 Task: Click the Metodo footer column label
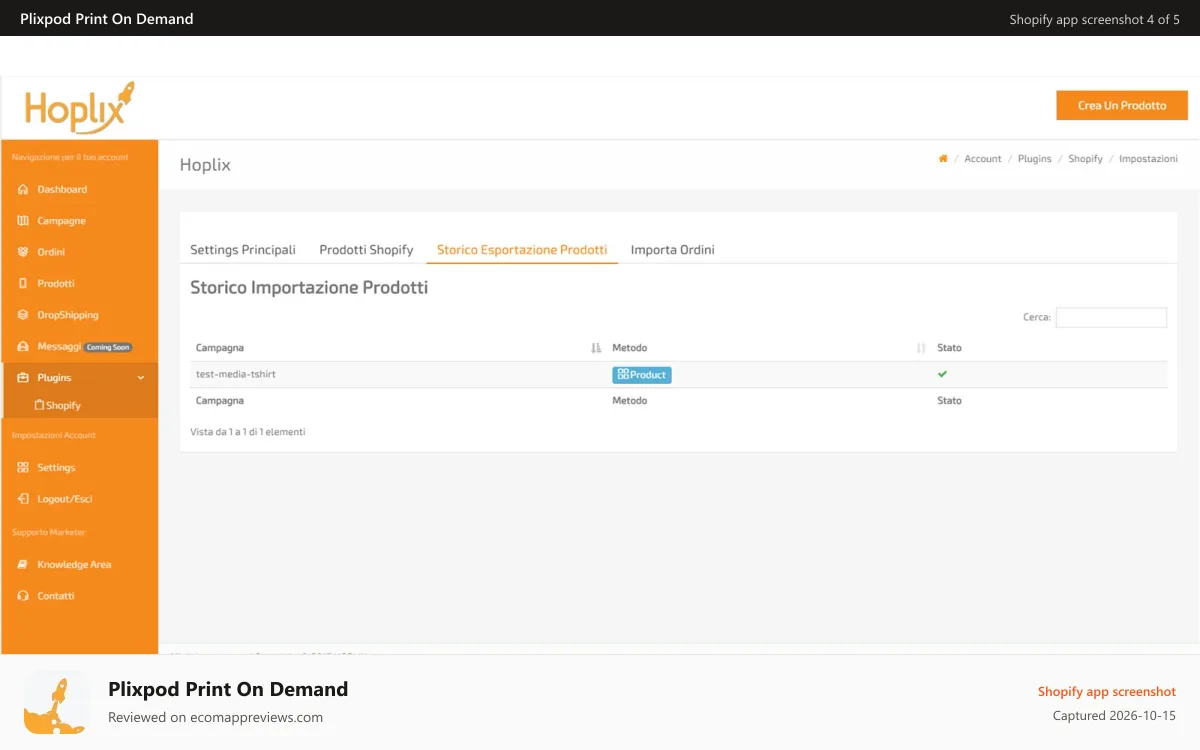630,401
